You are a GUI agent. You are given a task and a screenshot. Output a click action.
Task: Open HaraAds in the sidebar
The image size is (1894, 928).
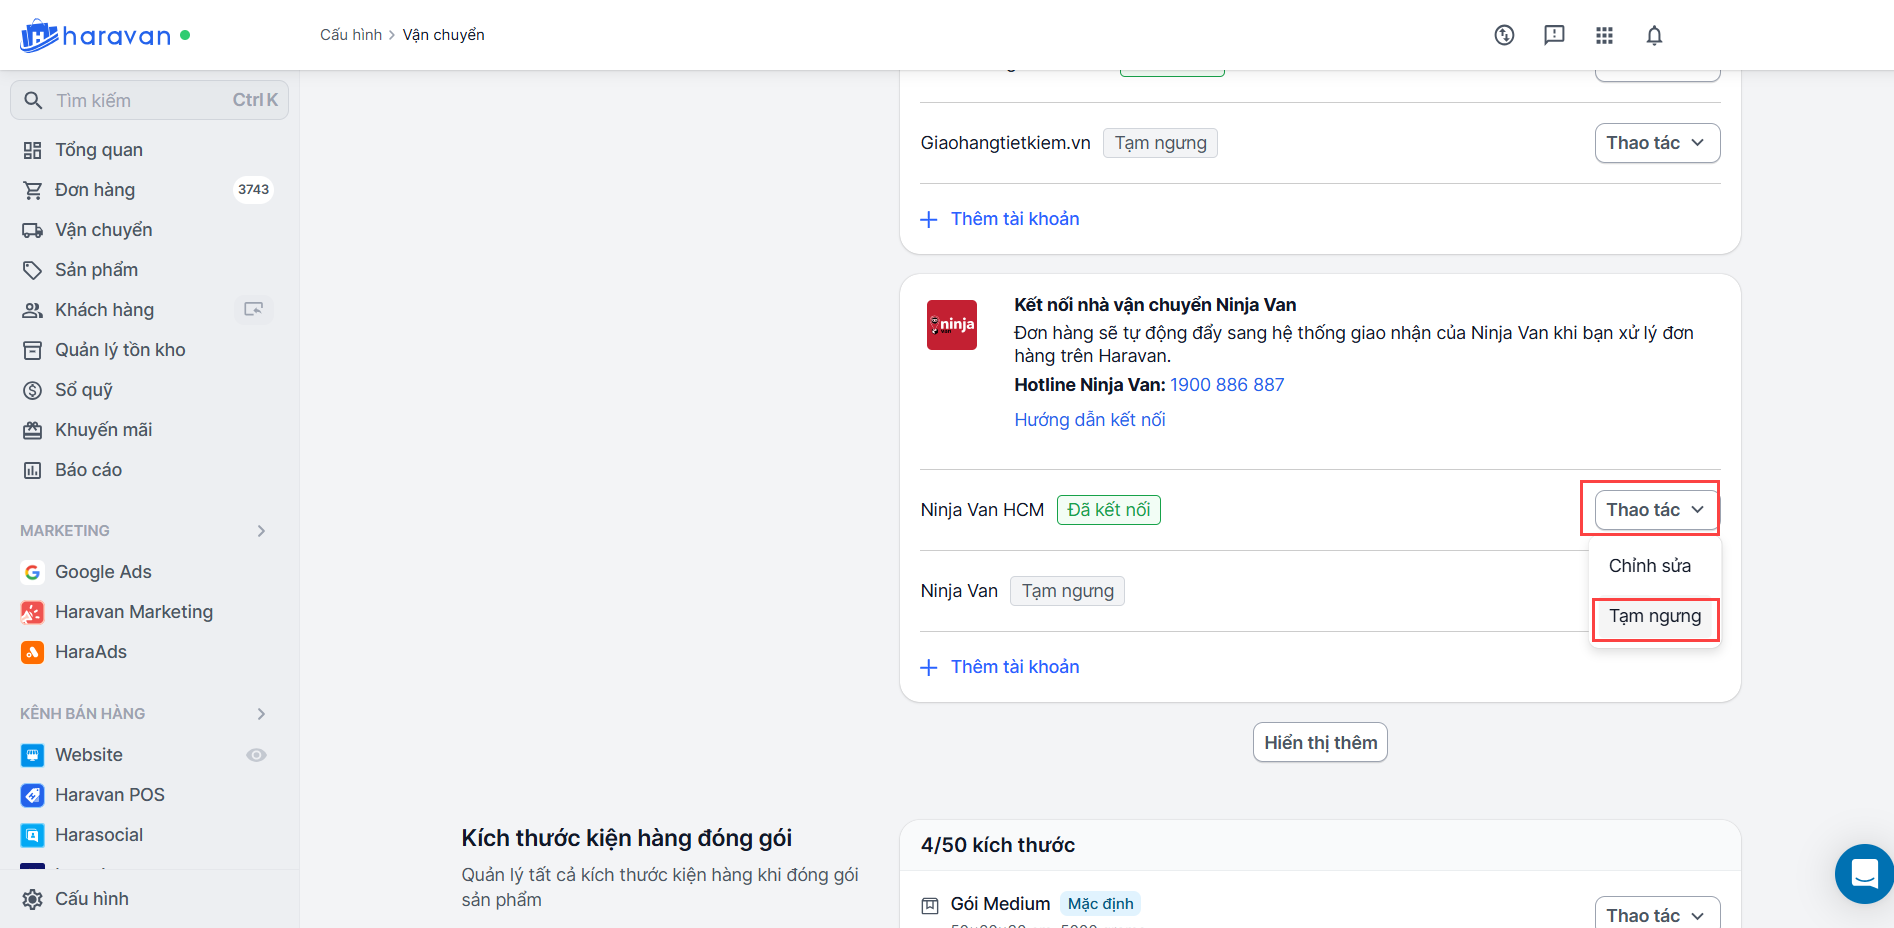coord(90,652)
